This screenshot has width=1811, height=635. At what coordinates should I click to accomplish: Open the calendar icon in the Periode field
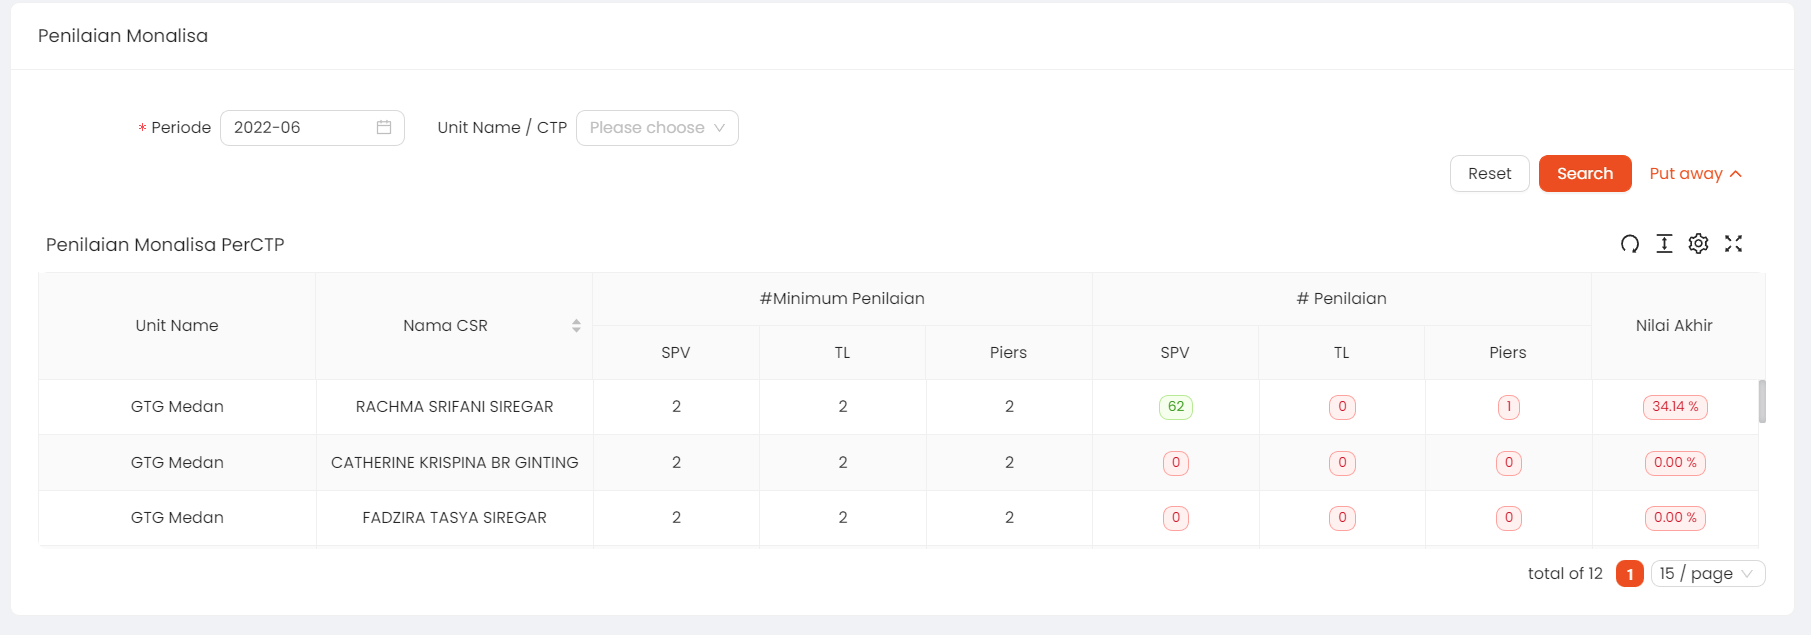[x=383, y=127]
